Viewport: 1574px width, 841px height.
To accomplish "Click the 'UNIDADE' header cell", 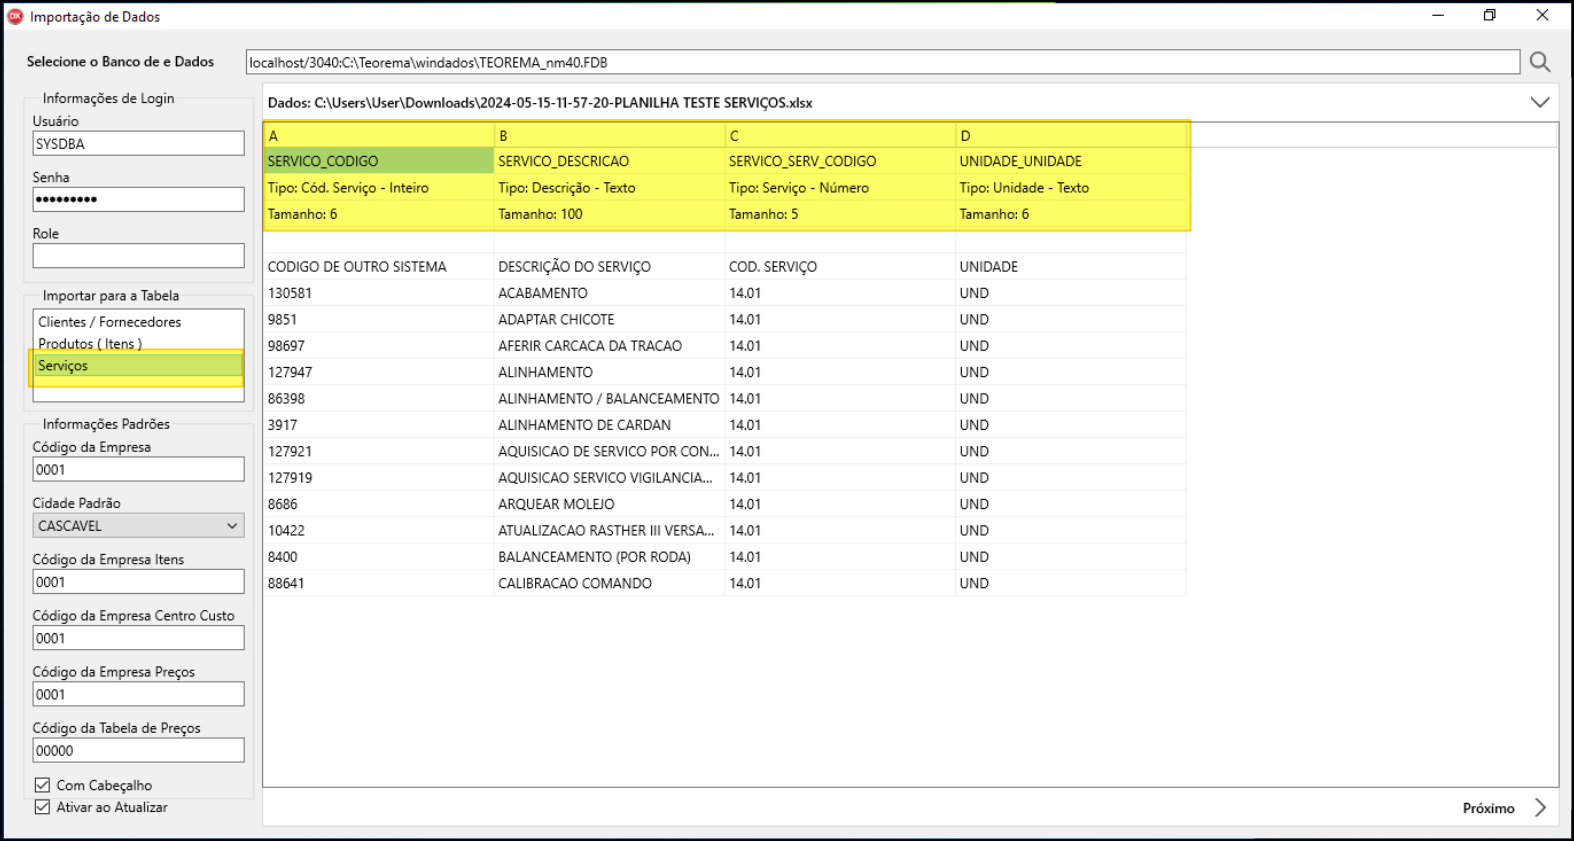I will [1071, 267].
